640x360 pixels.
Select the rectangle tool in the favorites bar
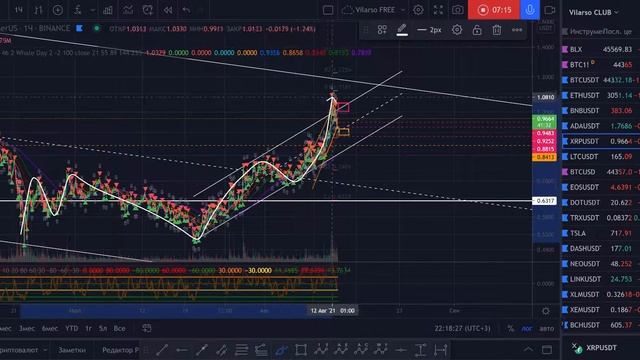(x=301, y=350)
